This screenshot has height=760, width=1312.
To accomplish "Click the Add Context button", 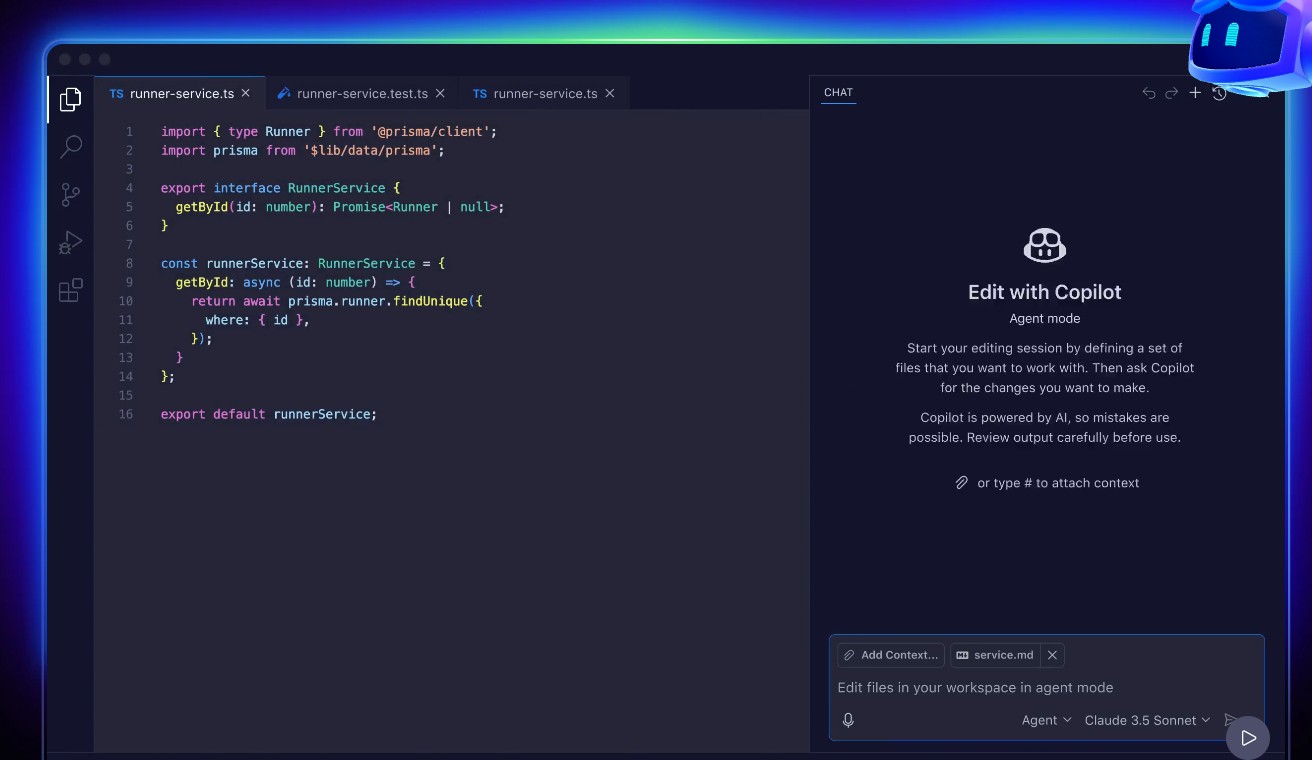I will (891, 655).
